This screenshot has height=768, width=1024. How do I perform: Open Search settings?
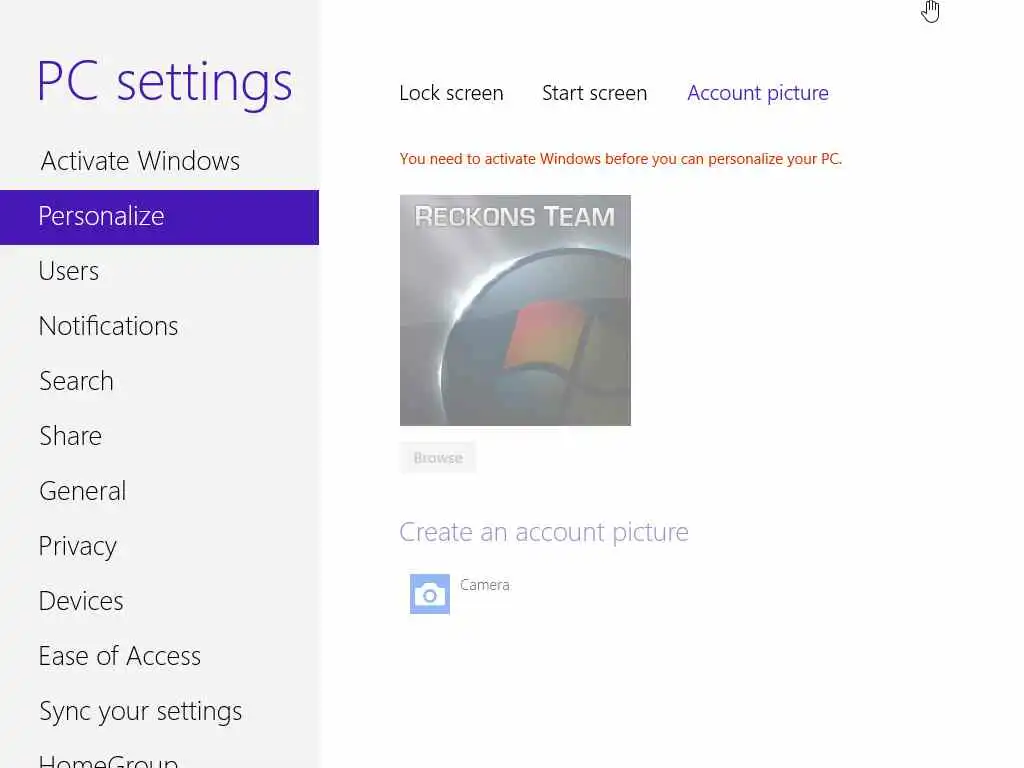pyautogui.click(x=76, y=381)
